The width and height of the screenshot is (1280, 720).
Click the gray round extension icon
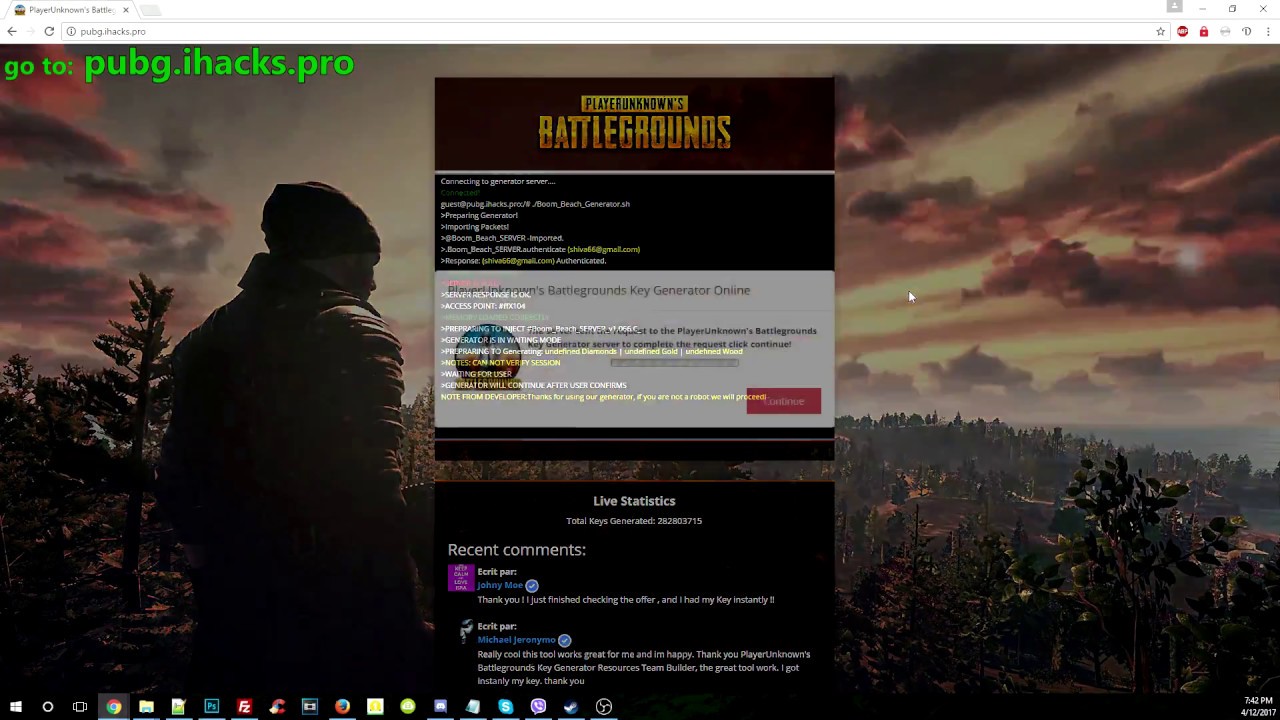pyautogui.click(x=1225, y=31)
